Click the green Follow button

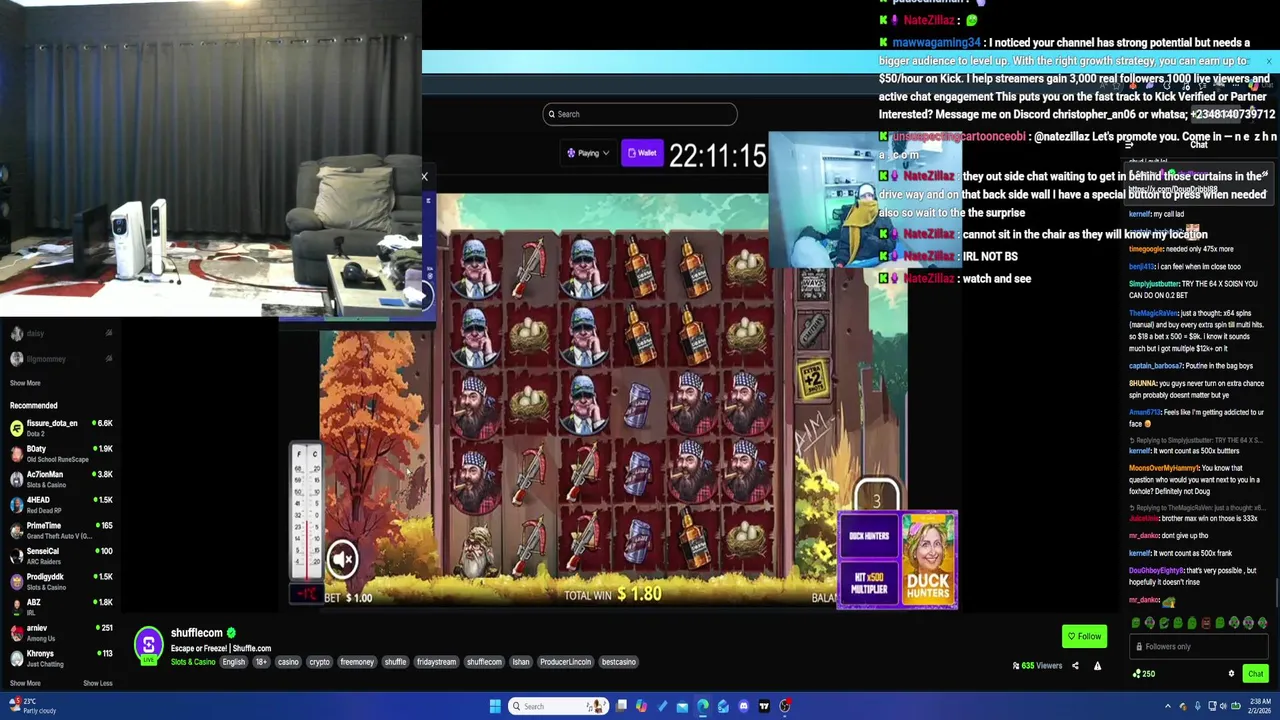pyautogui.click(x=1085, y=636)
